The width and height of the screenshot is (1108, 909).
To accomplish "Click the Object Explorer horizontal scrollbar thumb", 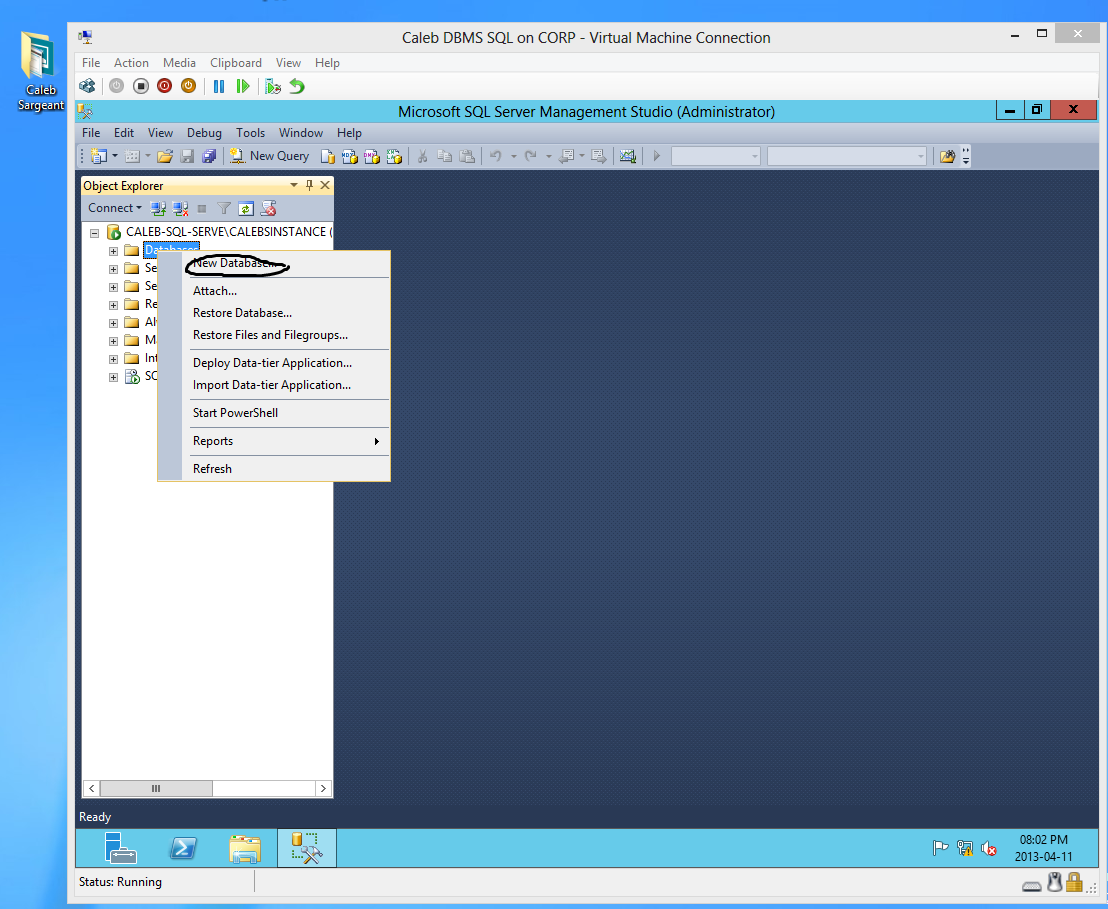I will [x=156, y=788].
